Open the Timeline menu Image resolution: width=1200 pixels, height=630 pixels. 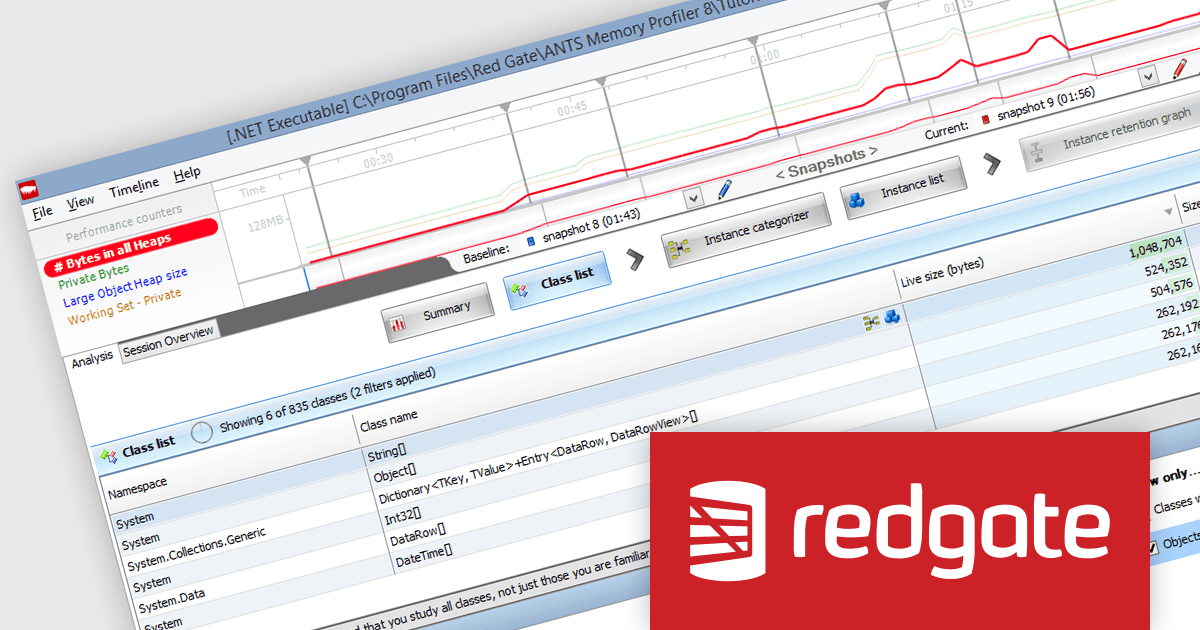click(134, 185)
